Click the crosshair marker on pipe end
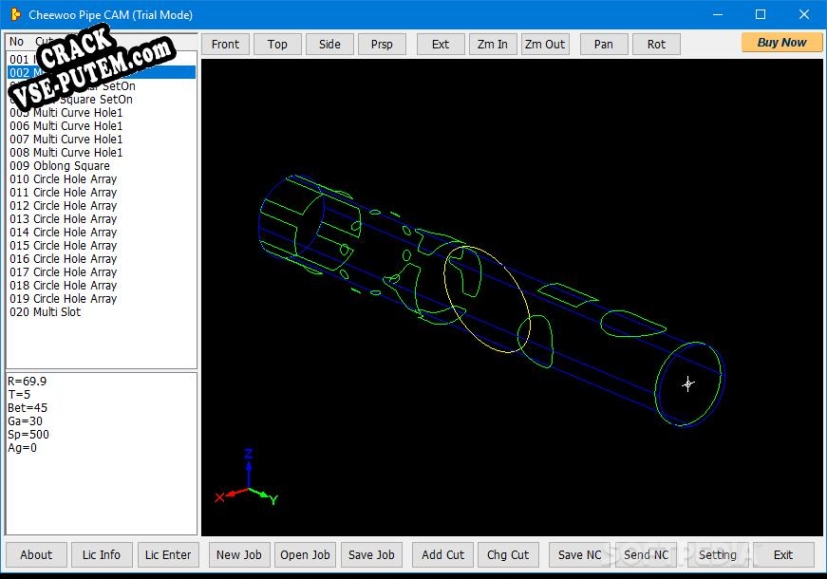 (x=688, y=384)
